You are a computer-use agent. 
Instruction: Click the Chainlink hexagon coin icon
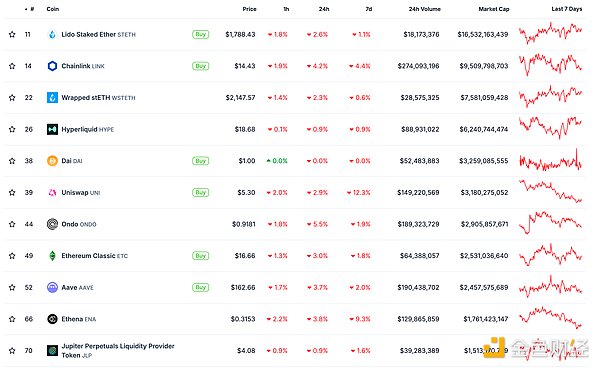point(52,66)
